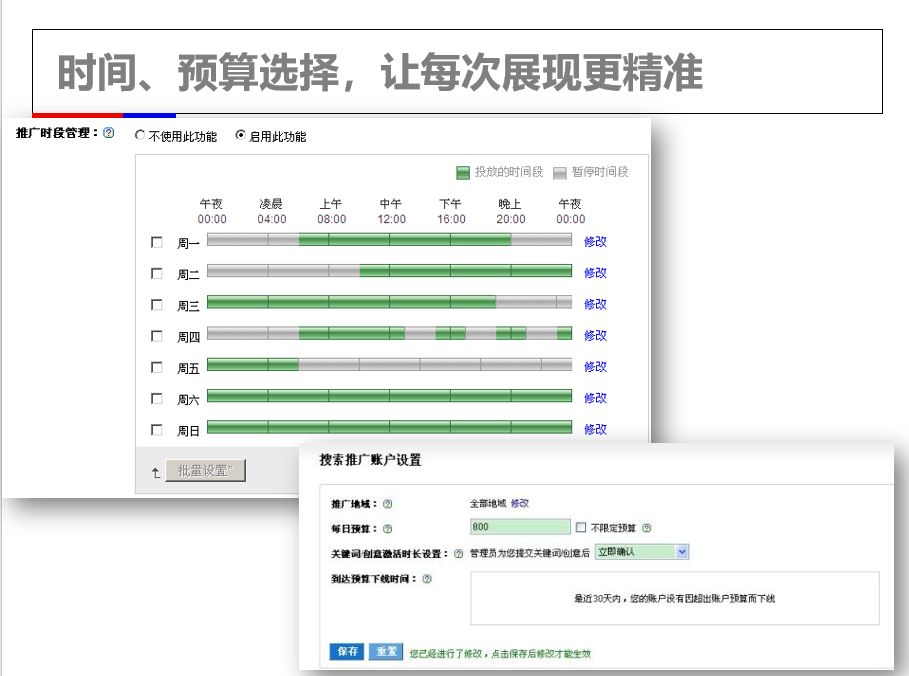Click the 周日 time schedule bar

pos(390,427)
